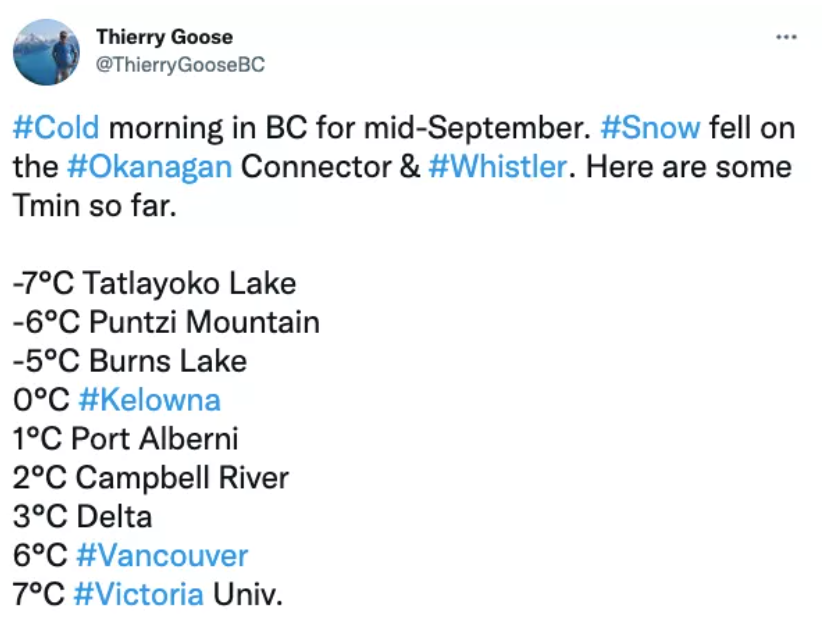Click the word Connector in tweet
This screenshot has height=637, width=834.
point(316,167)
